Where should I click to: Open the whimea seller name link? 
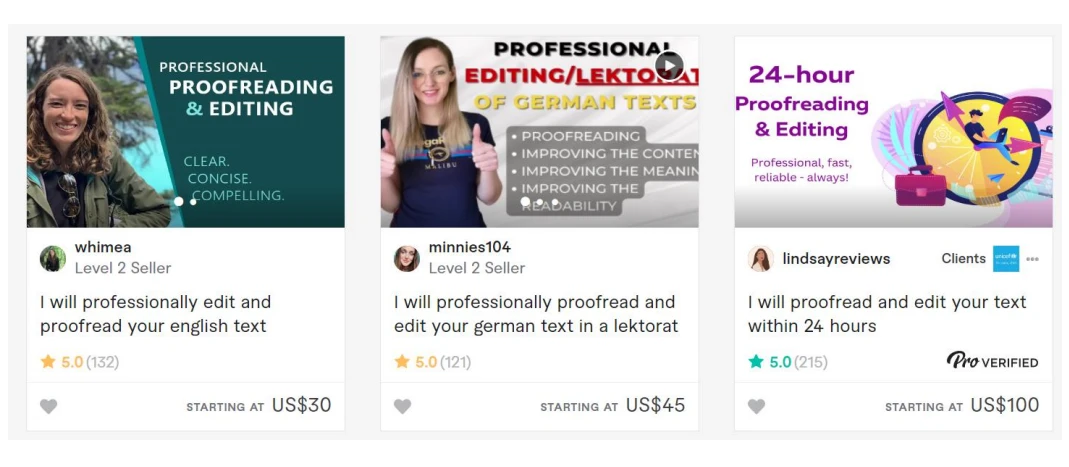(x=103, y=247)
